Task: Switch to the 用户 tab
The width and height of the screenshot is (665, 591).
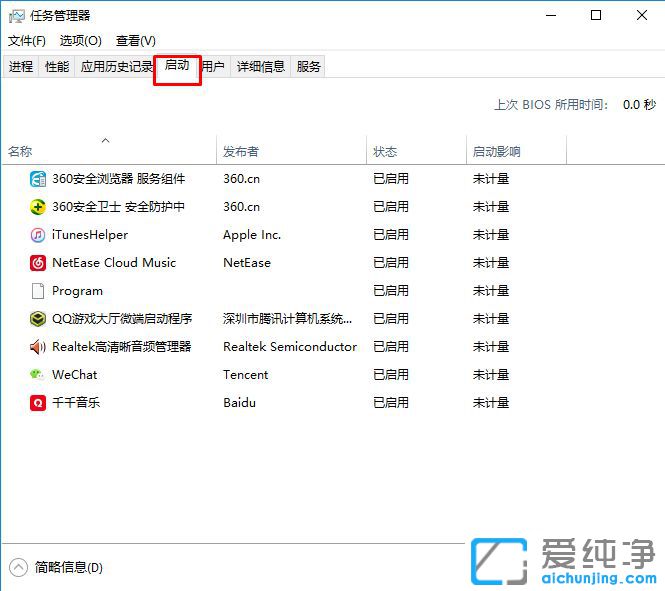Action: pyautogui.click(x=215, y=67)
